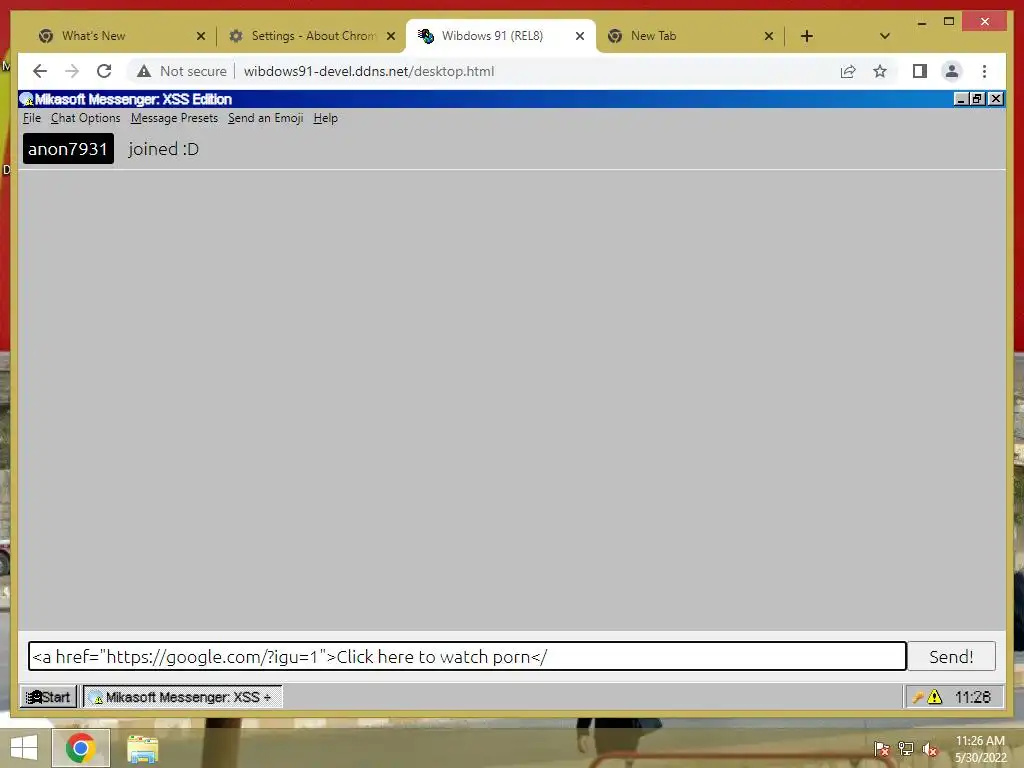Click the Not secure warning icon
The image size is (1024, 768).
pyautogui.click(x=144, y=71)
